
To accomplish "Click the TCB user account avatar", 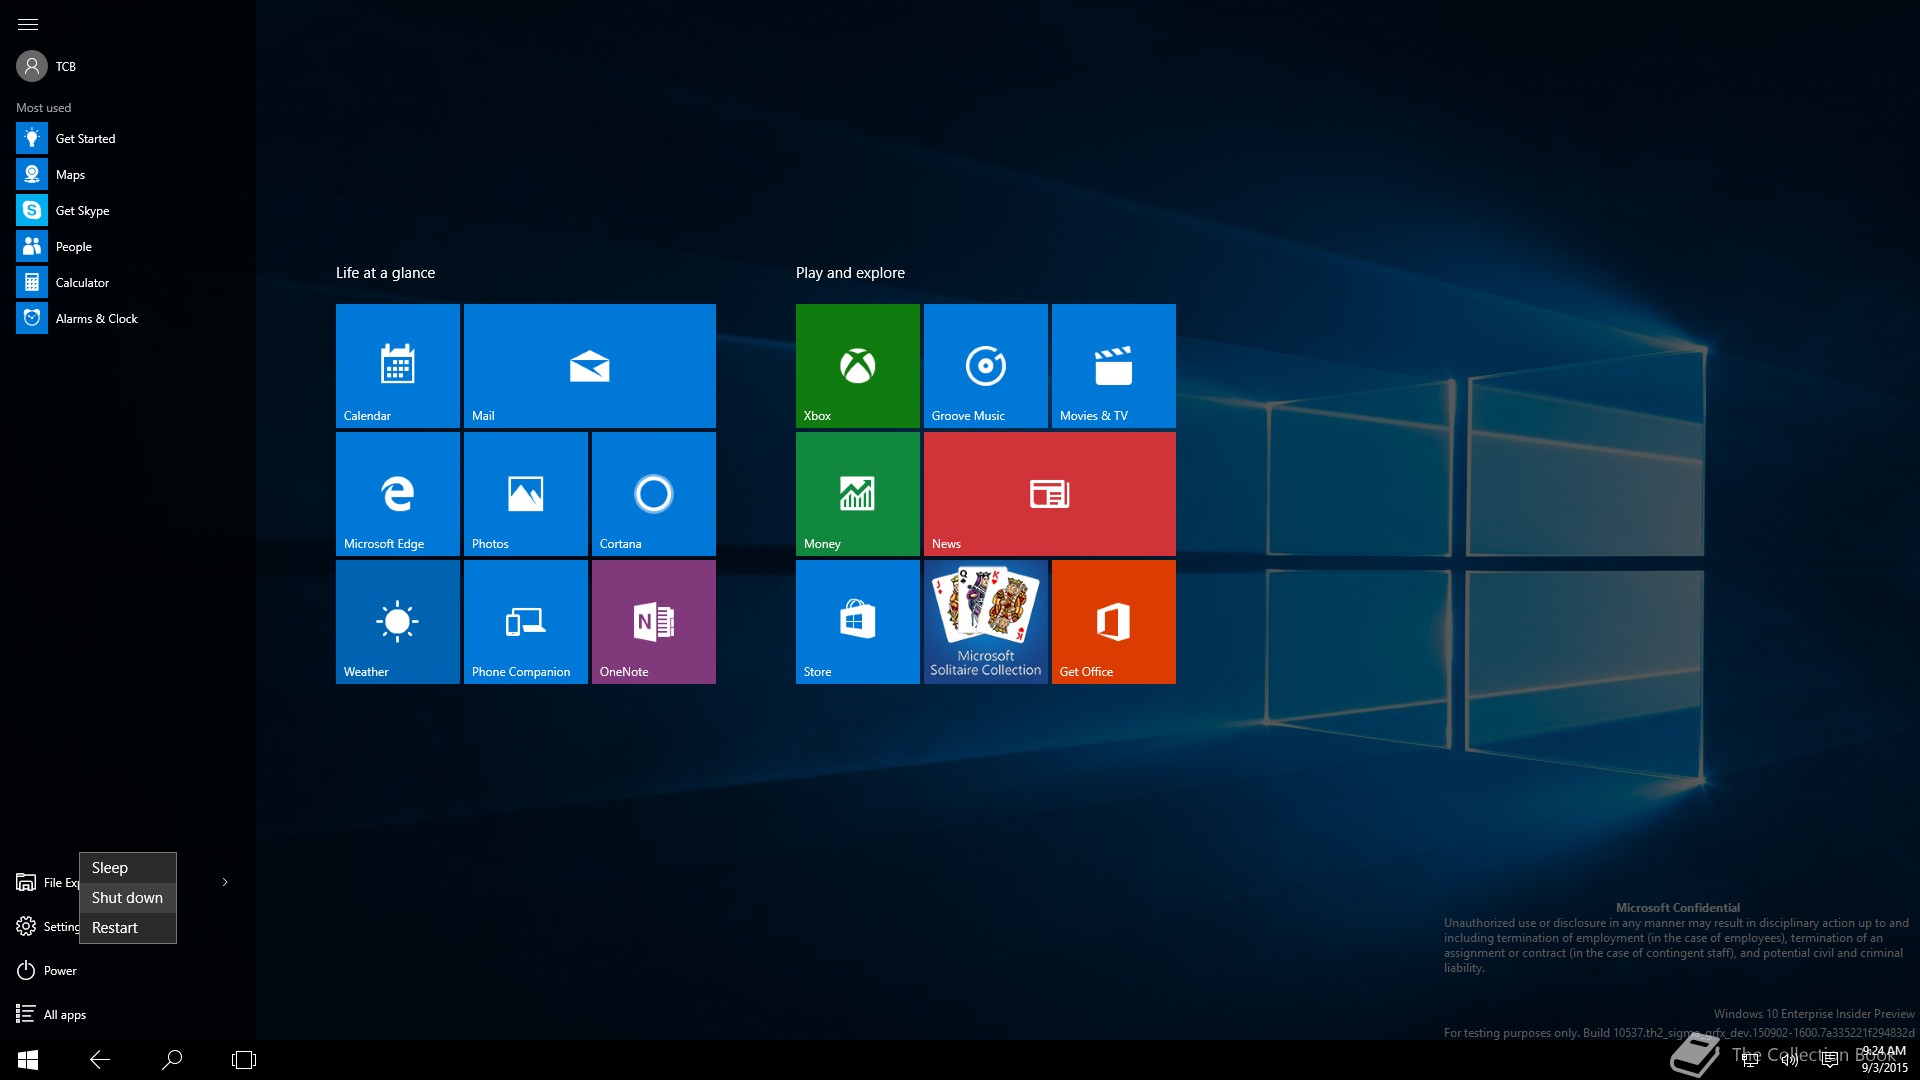I will point(32,66).
